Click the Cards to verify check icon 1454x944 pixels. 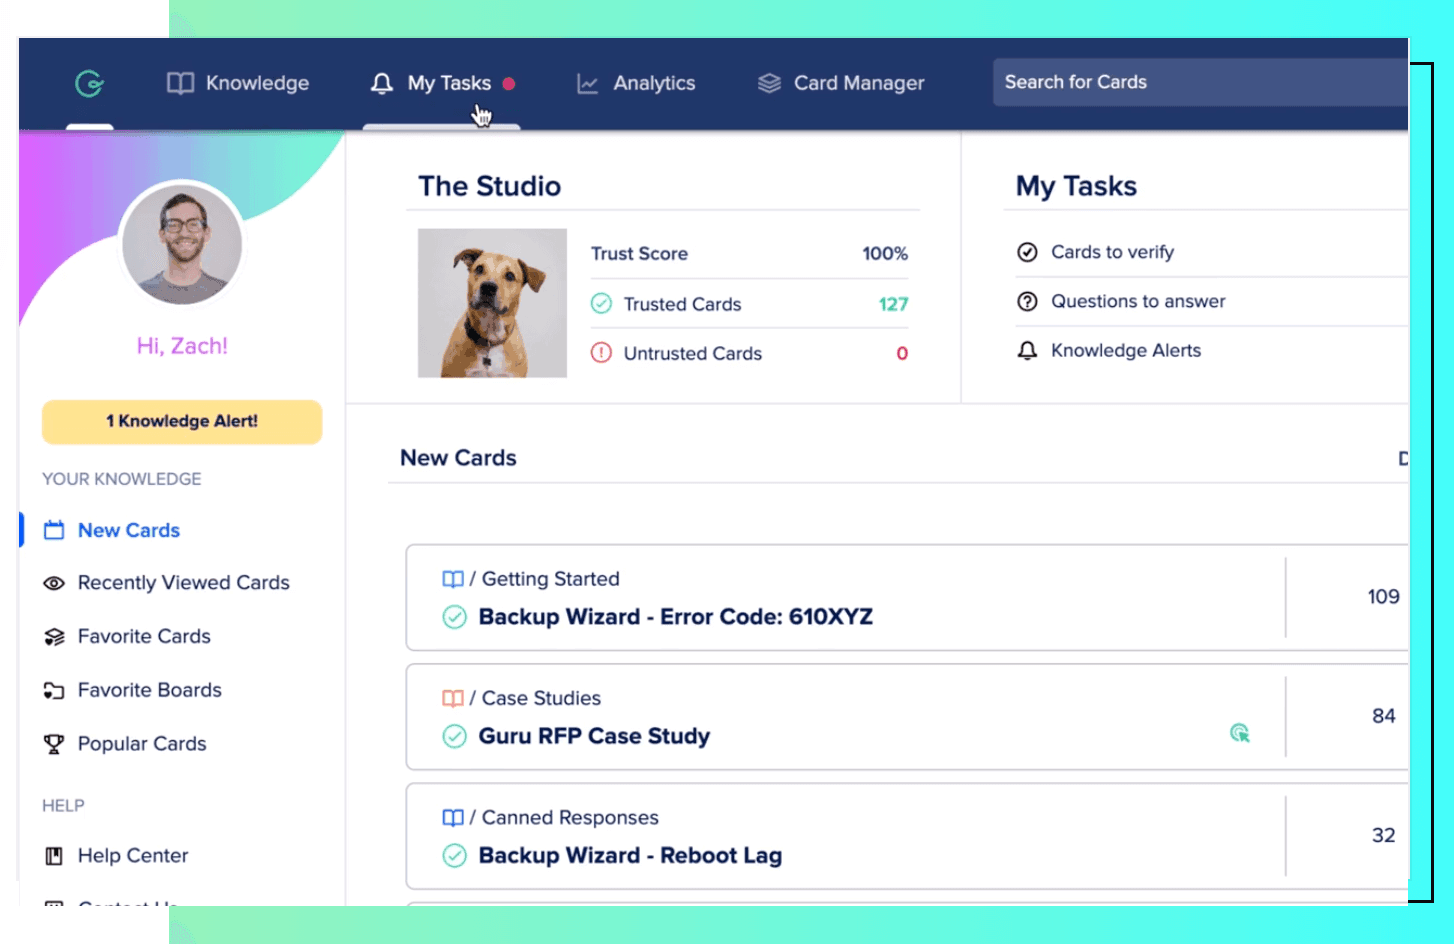point(1027,252)
